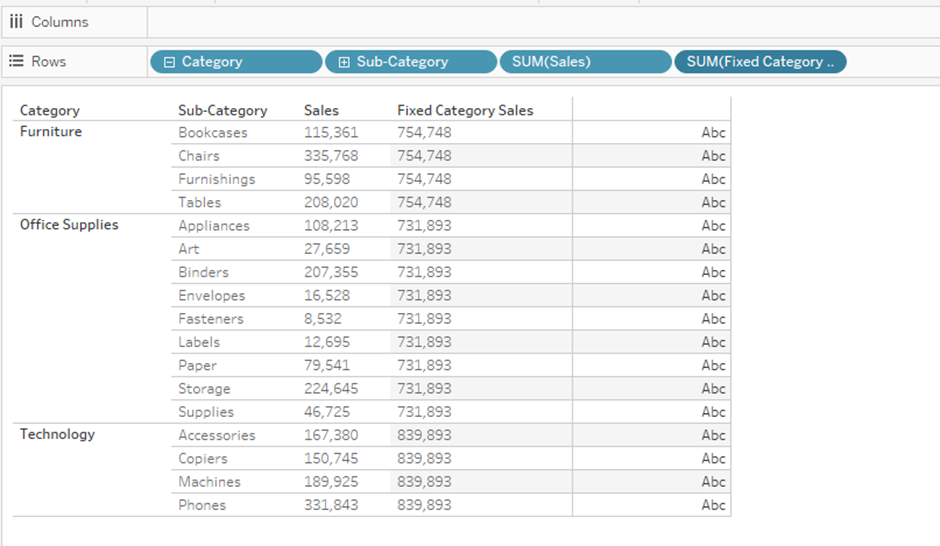This screenshot has height=546, width=940.
Task: Select the Furniture category label
Action: tap(51, 132)
